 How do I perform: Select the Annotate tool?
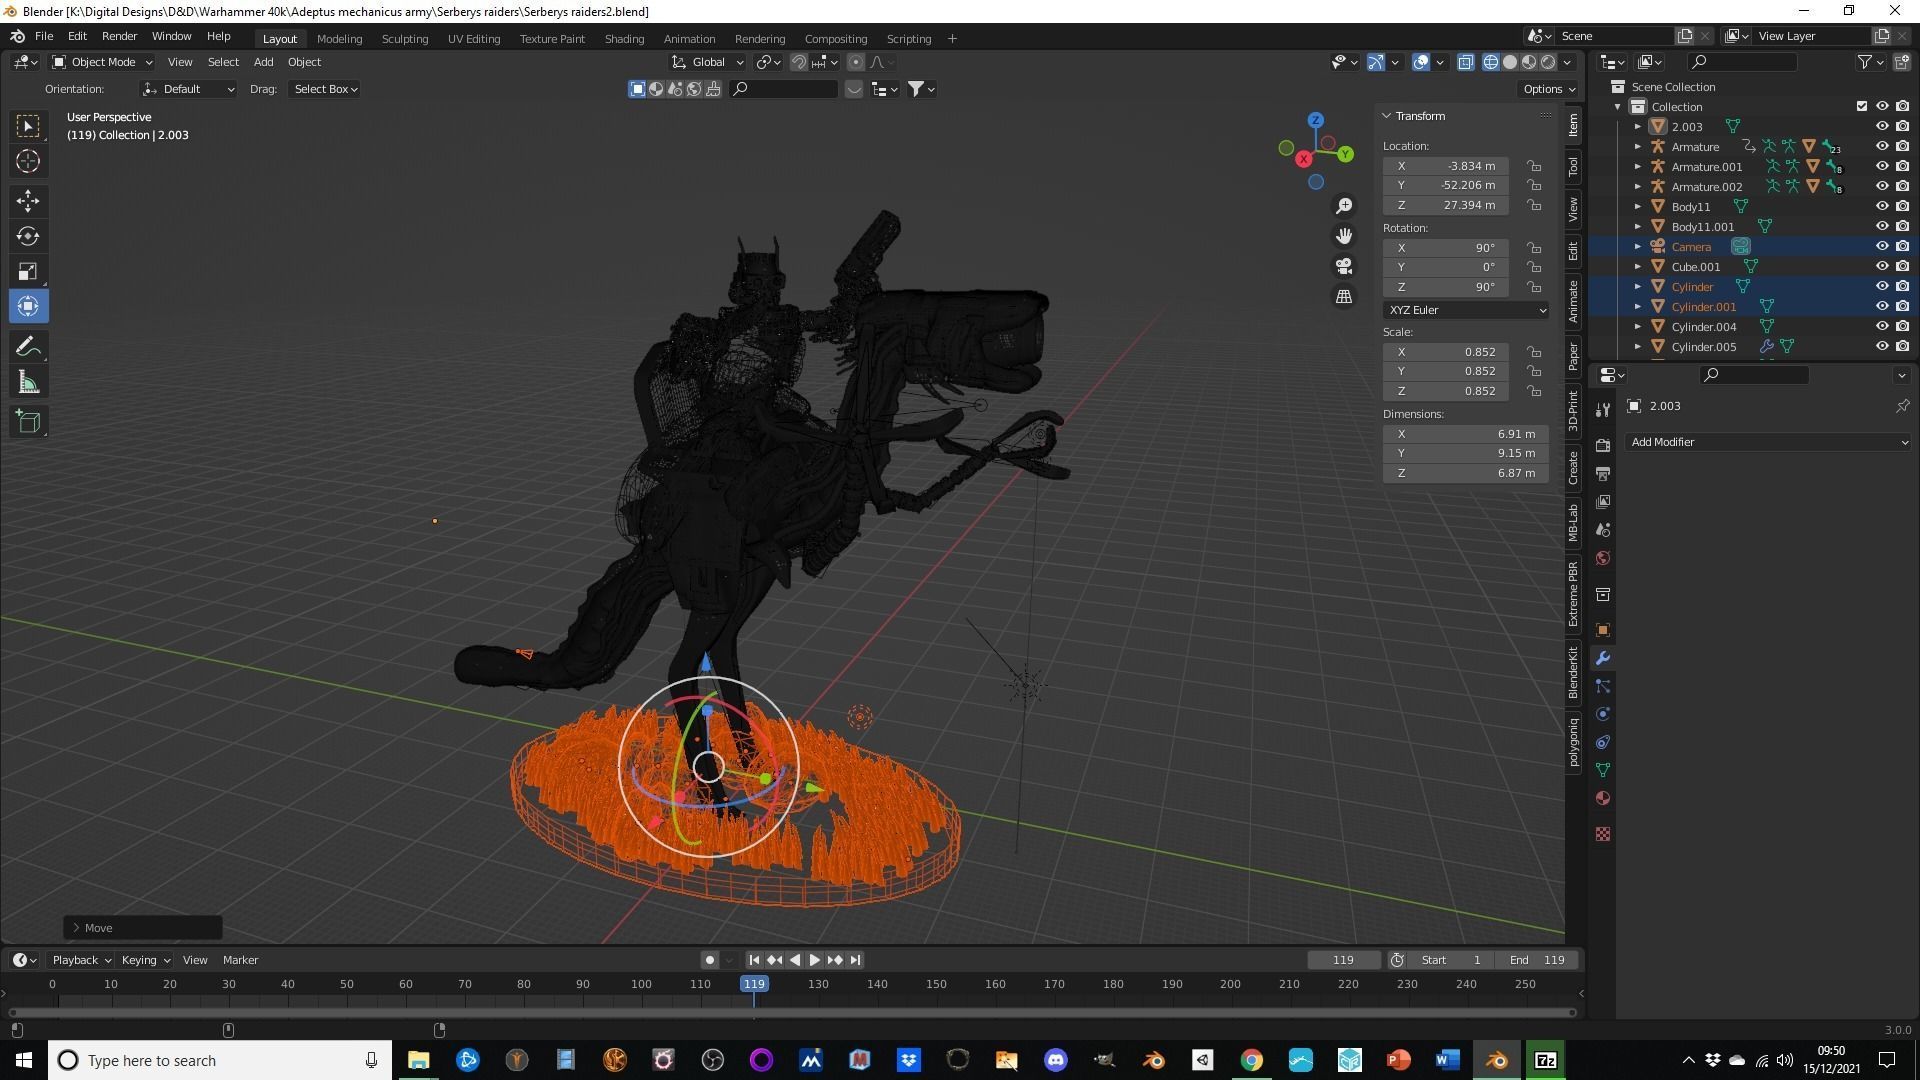[x=28, y=347]
